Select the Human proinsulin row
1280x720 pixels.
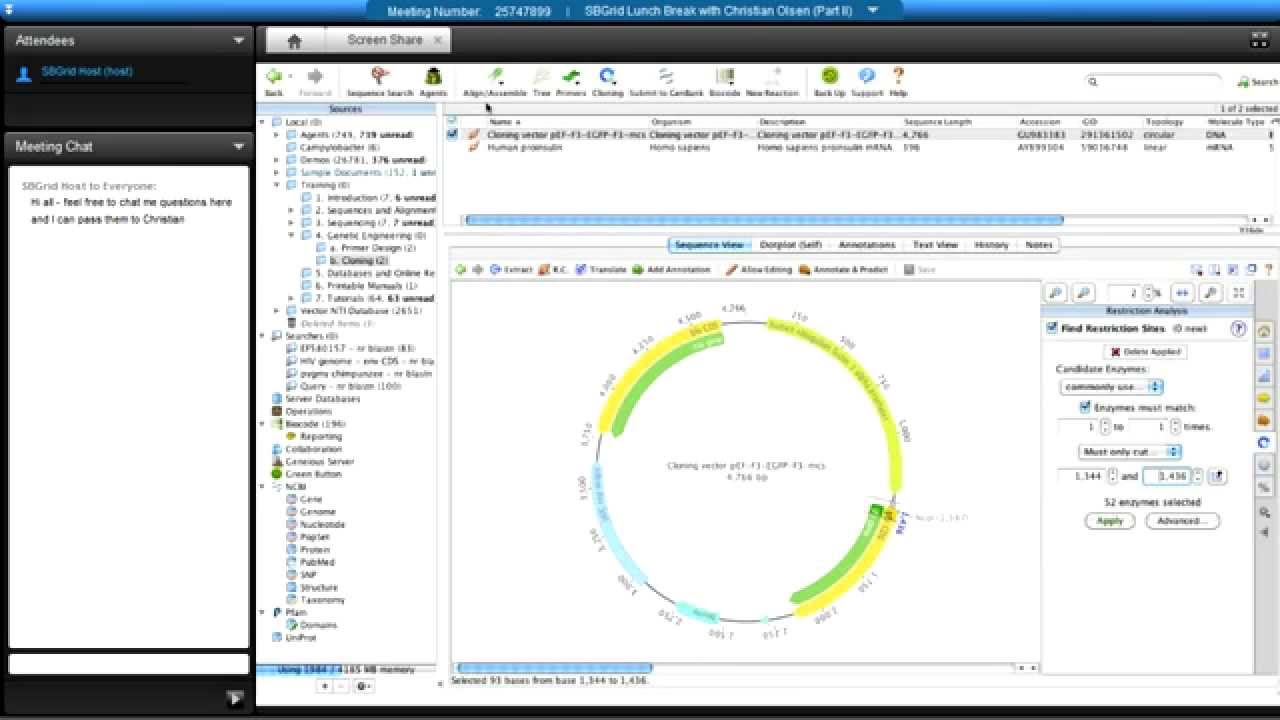(860, 147)
